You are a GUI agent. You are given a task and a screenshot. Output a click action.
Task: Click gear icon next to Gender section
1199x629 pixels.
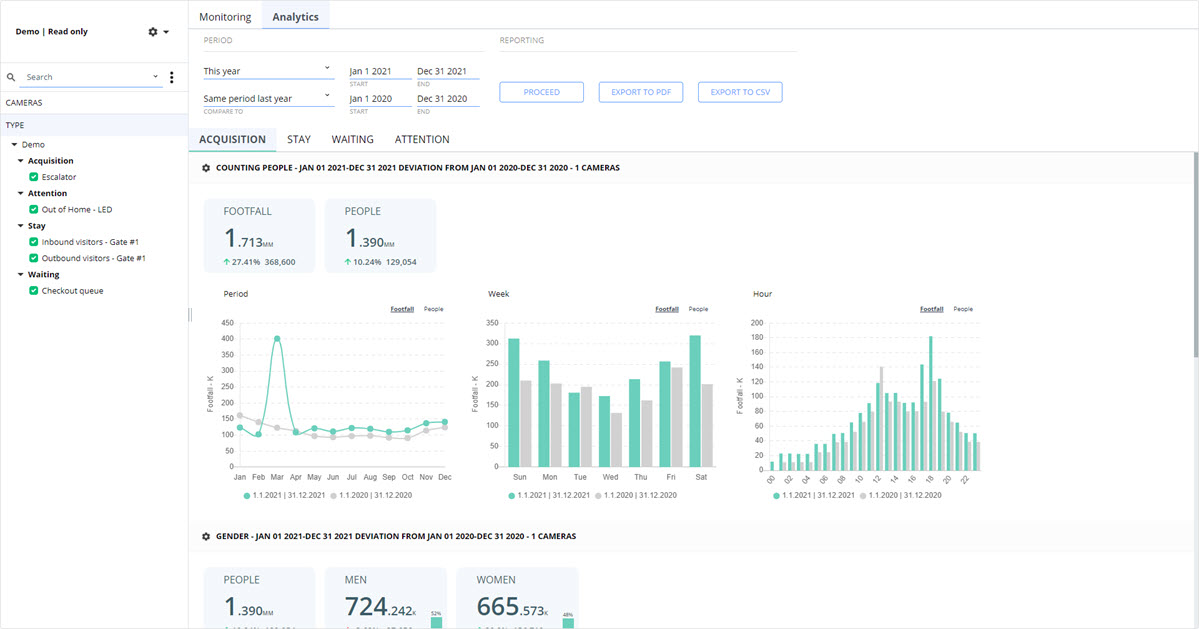point(206,537)
